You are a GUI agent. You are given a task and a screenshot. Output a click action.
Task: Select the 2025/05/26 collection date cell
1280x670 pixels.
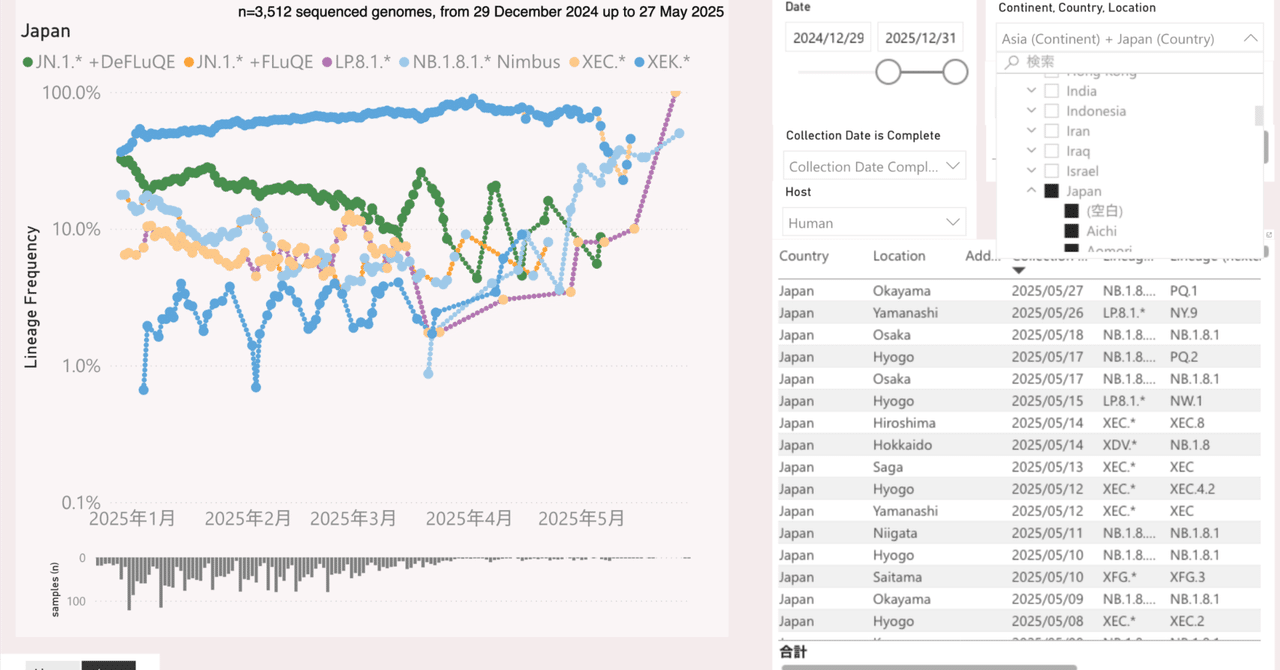click(1047, 313)
